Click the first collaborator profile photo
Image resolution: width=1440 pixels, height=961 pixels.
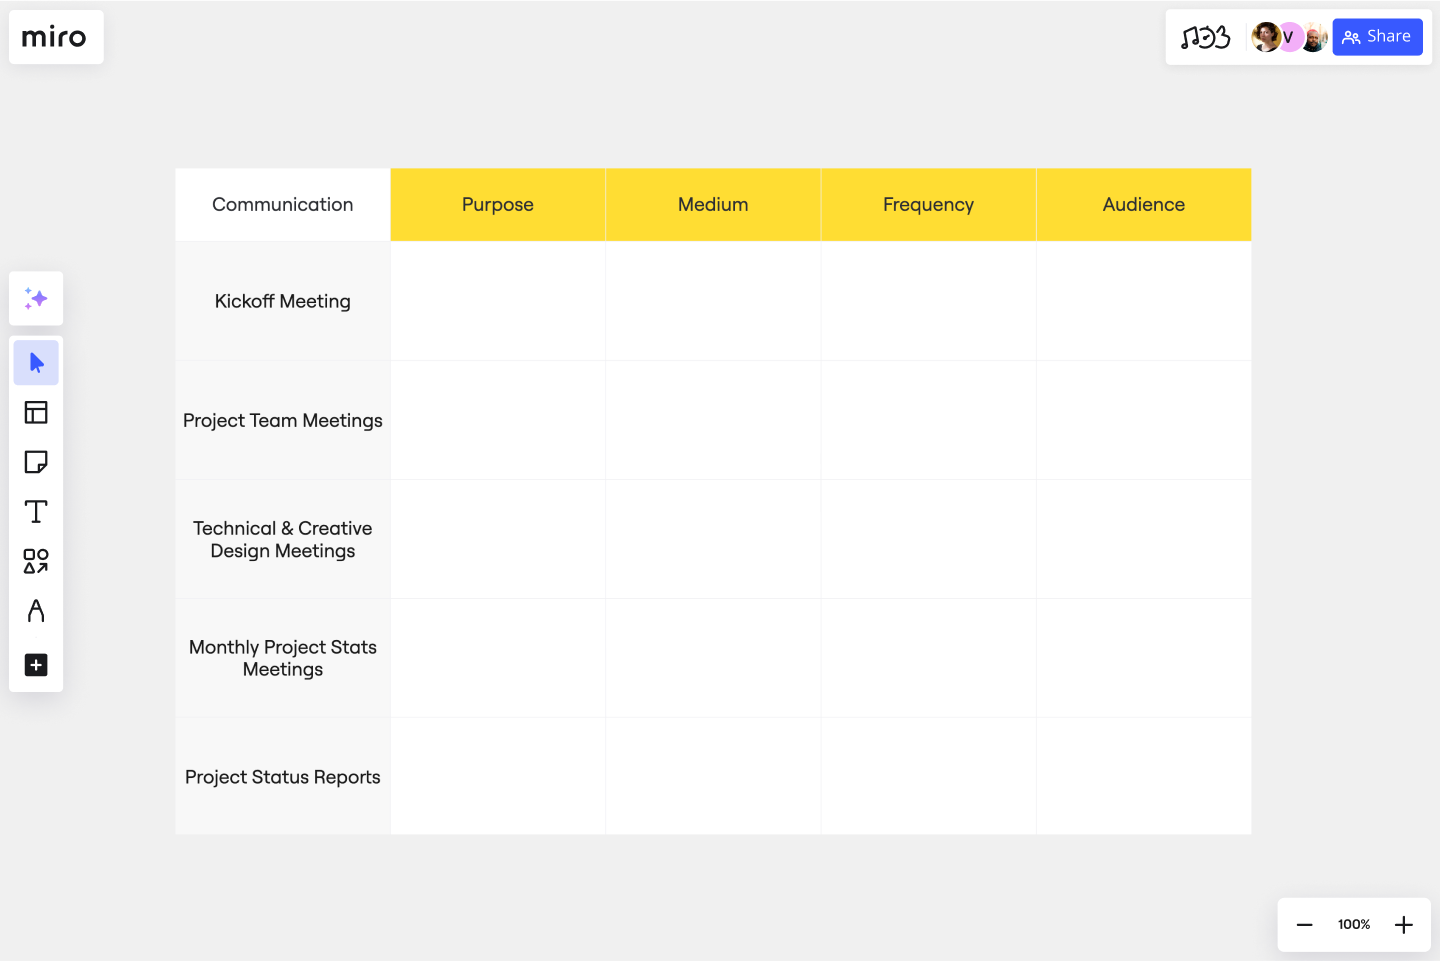pyautogui.click(x=1266, y=36)
